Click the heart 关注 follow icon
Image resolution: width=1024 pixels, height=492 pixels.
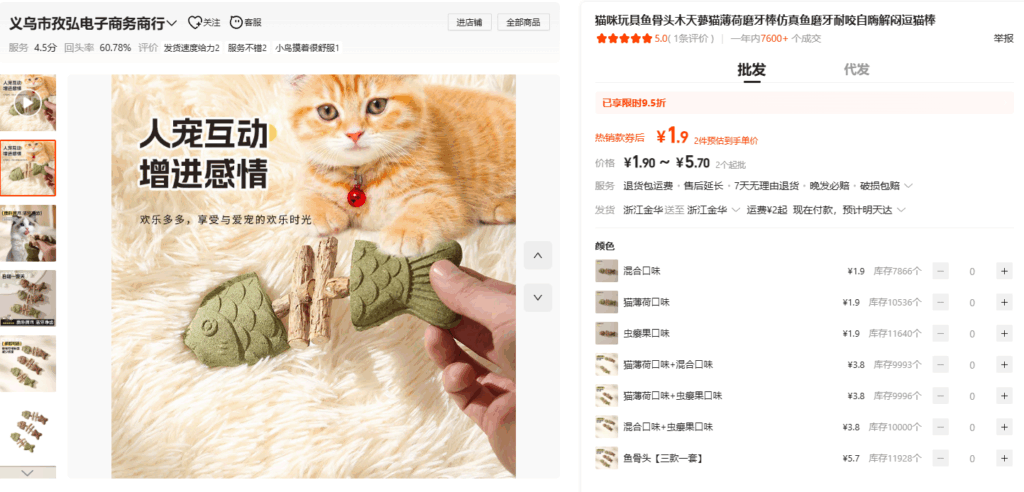[194, 23]
